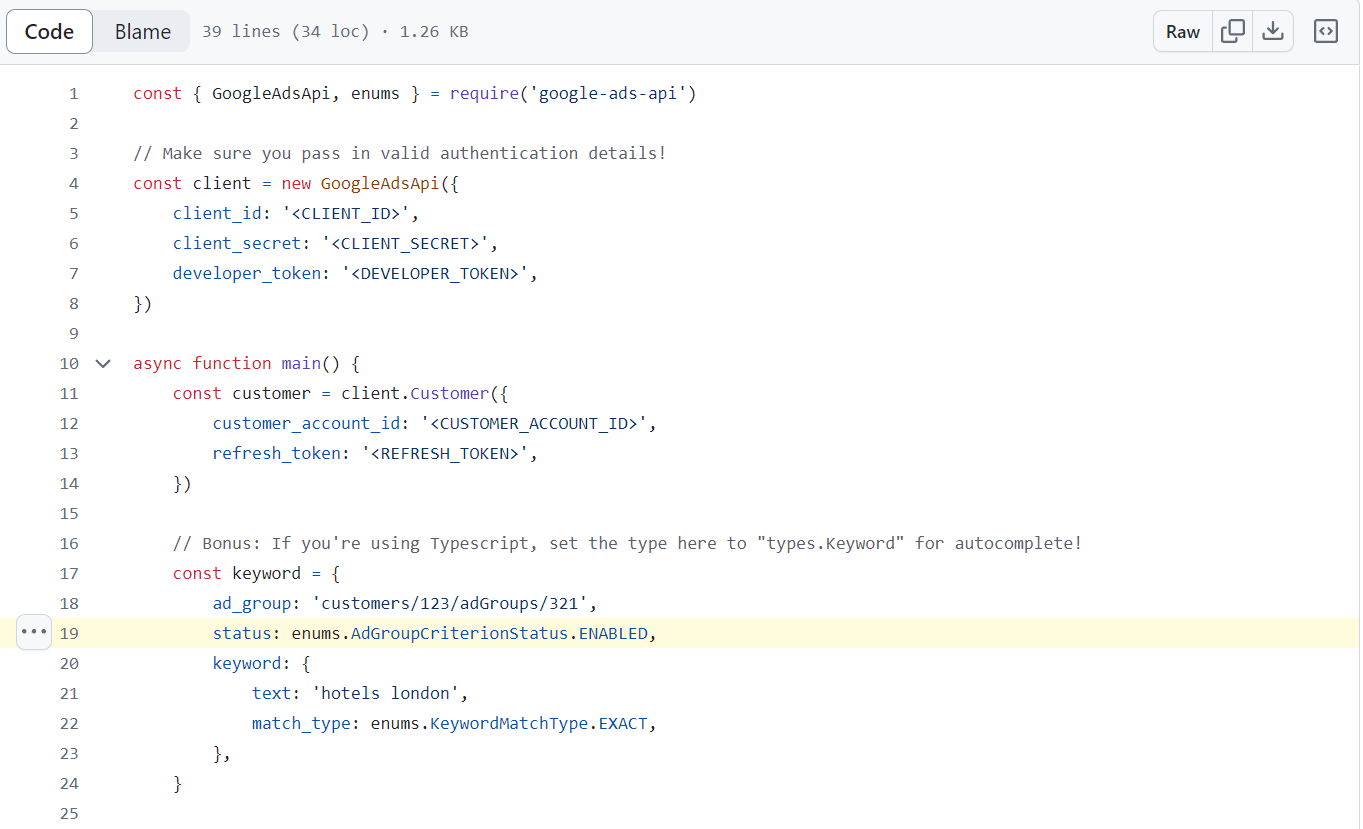The width and height of the screenshot is (1363, 829).
Task: Click the ad_group property name
Action: (252, 603)
